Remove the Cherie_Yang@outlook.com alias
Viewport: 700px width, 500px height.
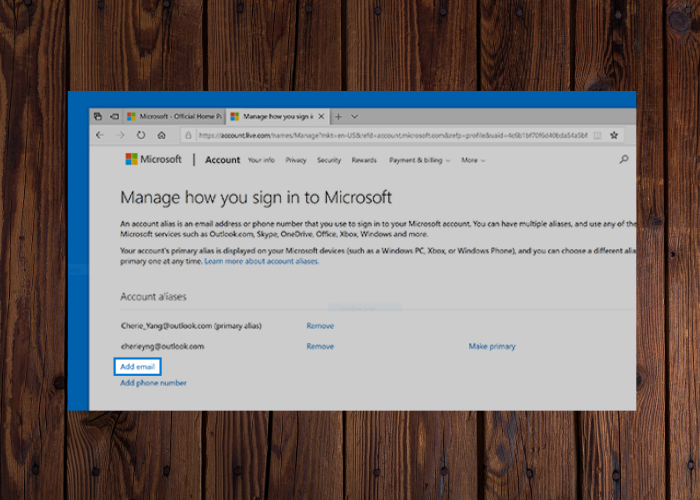[320, 326]
